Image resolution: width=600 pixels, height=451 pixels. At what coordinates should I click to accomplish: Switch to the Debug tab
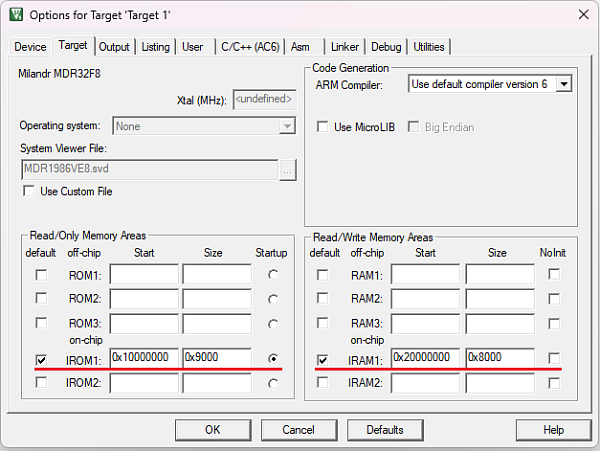386,47
